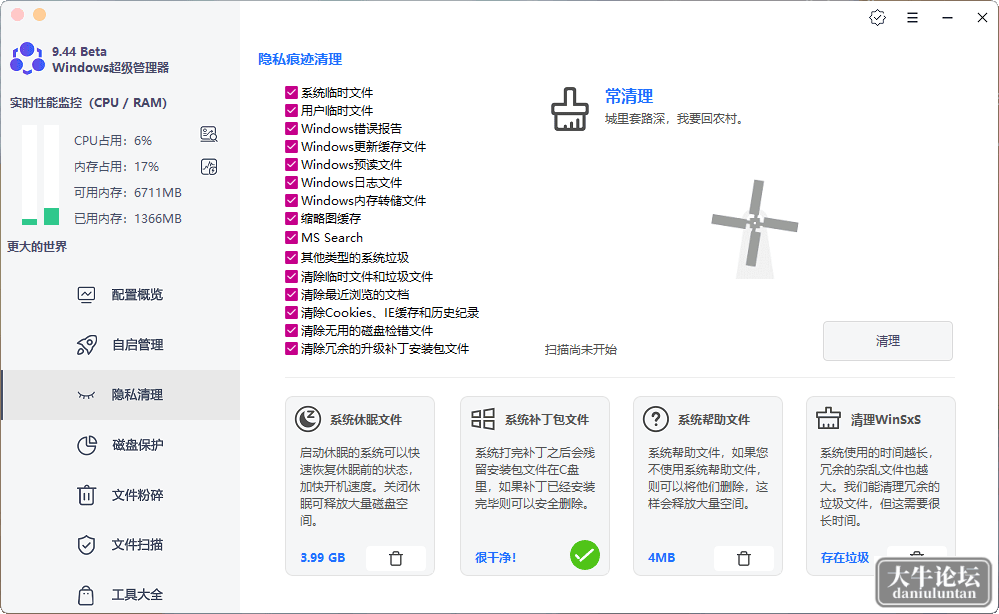Toggle Windows日志文件 checkbox
Viewport: 999px width, 614px height.
(x=291, y=182)
